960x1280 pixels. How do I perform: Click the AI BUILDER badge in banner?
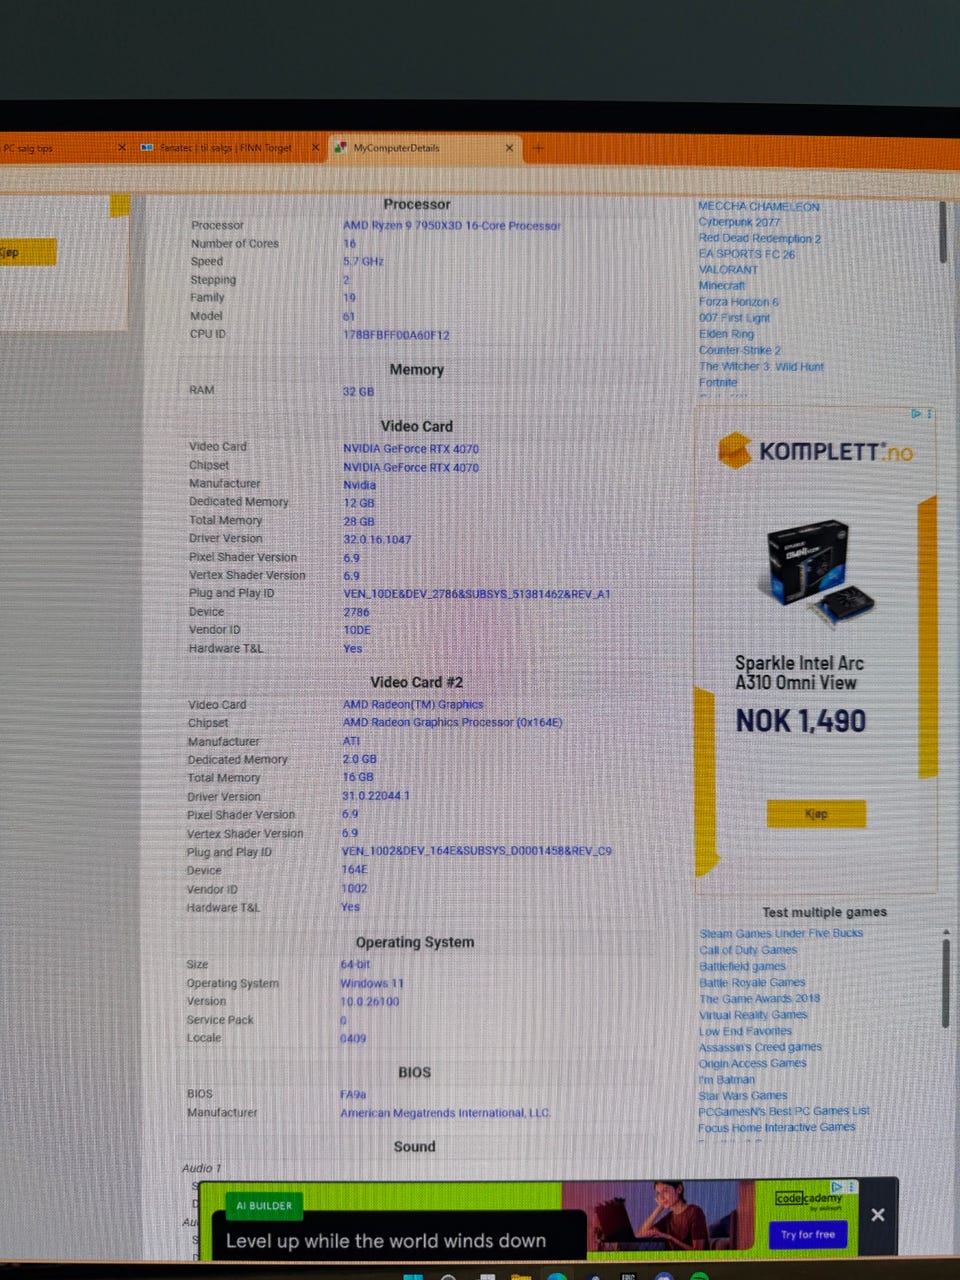(264, 1205)
